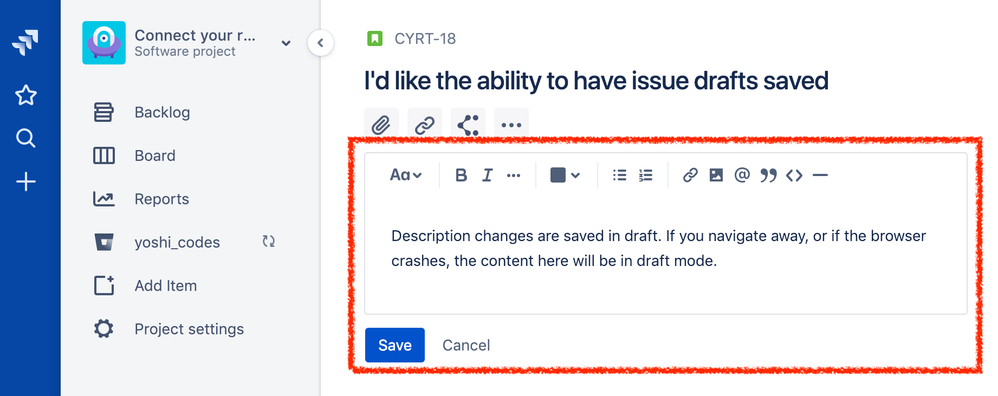Click Add Item in the sidebar
This screenshot has width=998, height=396.
(165, 286)
